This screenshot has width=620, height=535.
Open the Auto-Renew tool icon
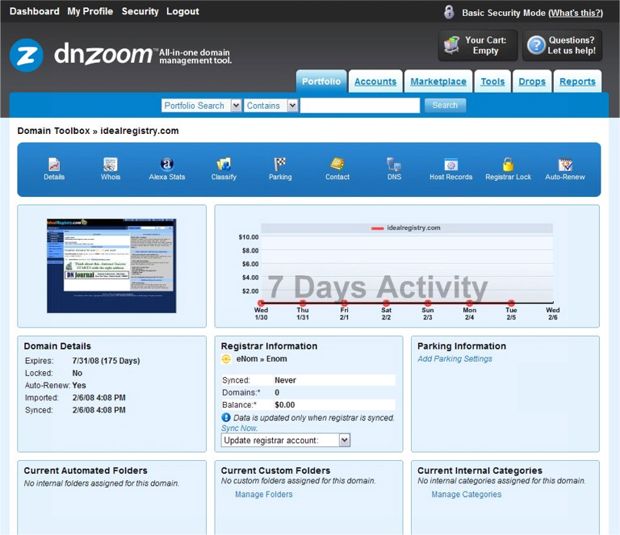[x=565, y=164]
